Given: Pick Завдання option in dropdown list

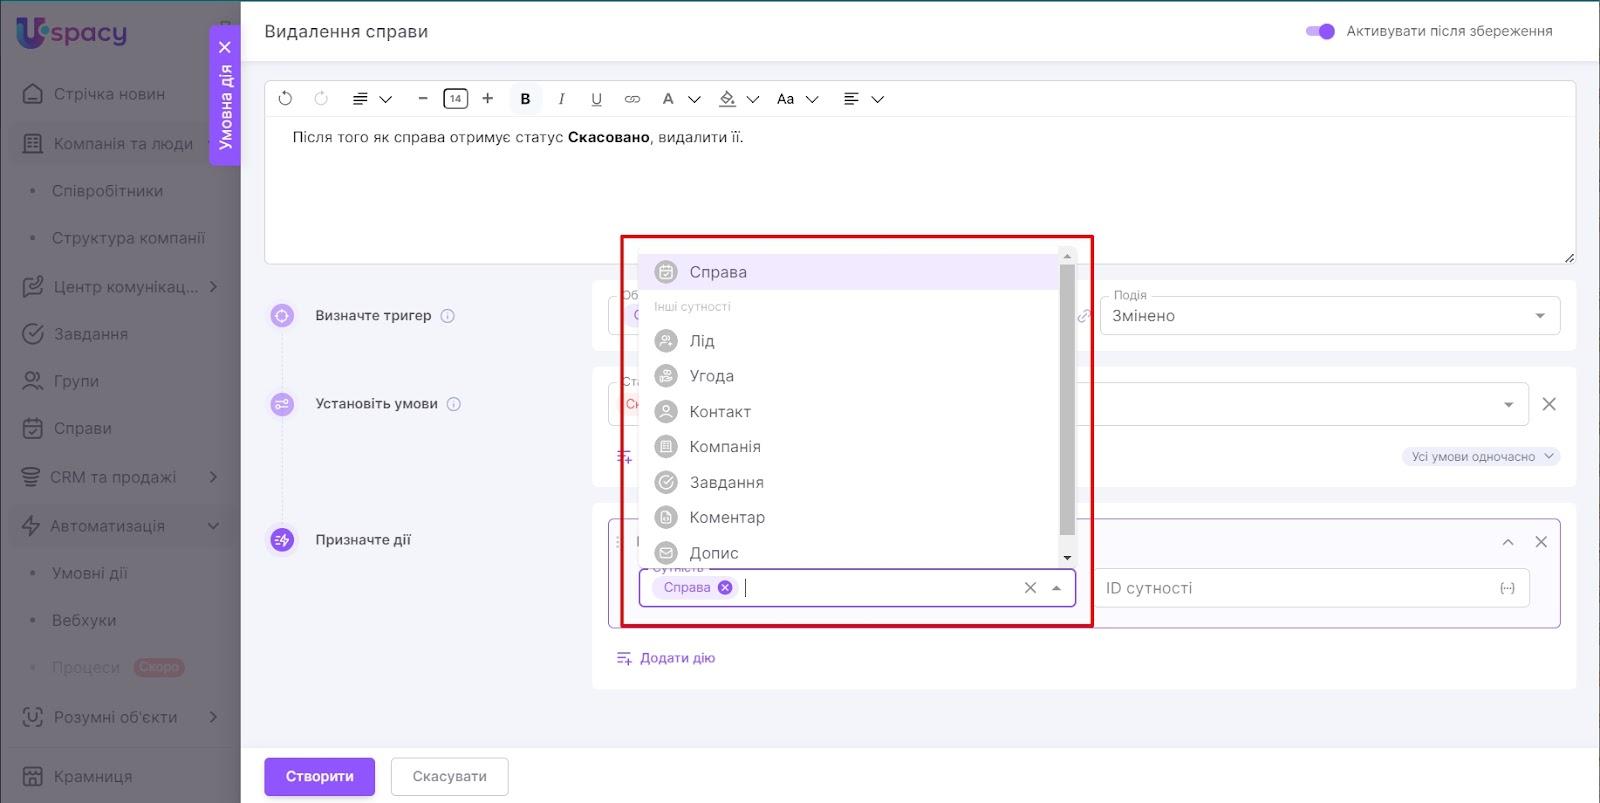Looking at the screenshot, I should (x=726, y=482).
